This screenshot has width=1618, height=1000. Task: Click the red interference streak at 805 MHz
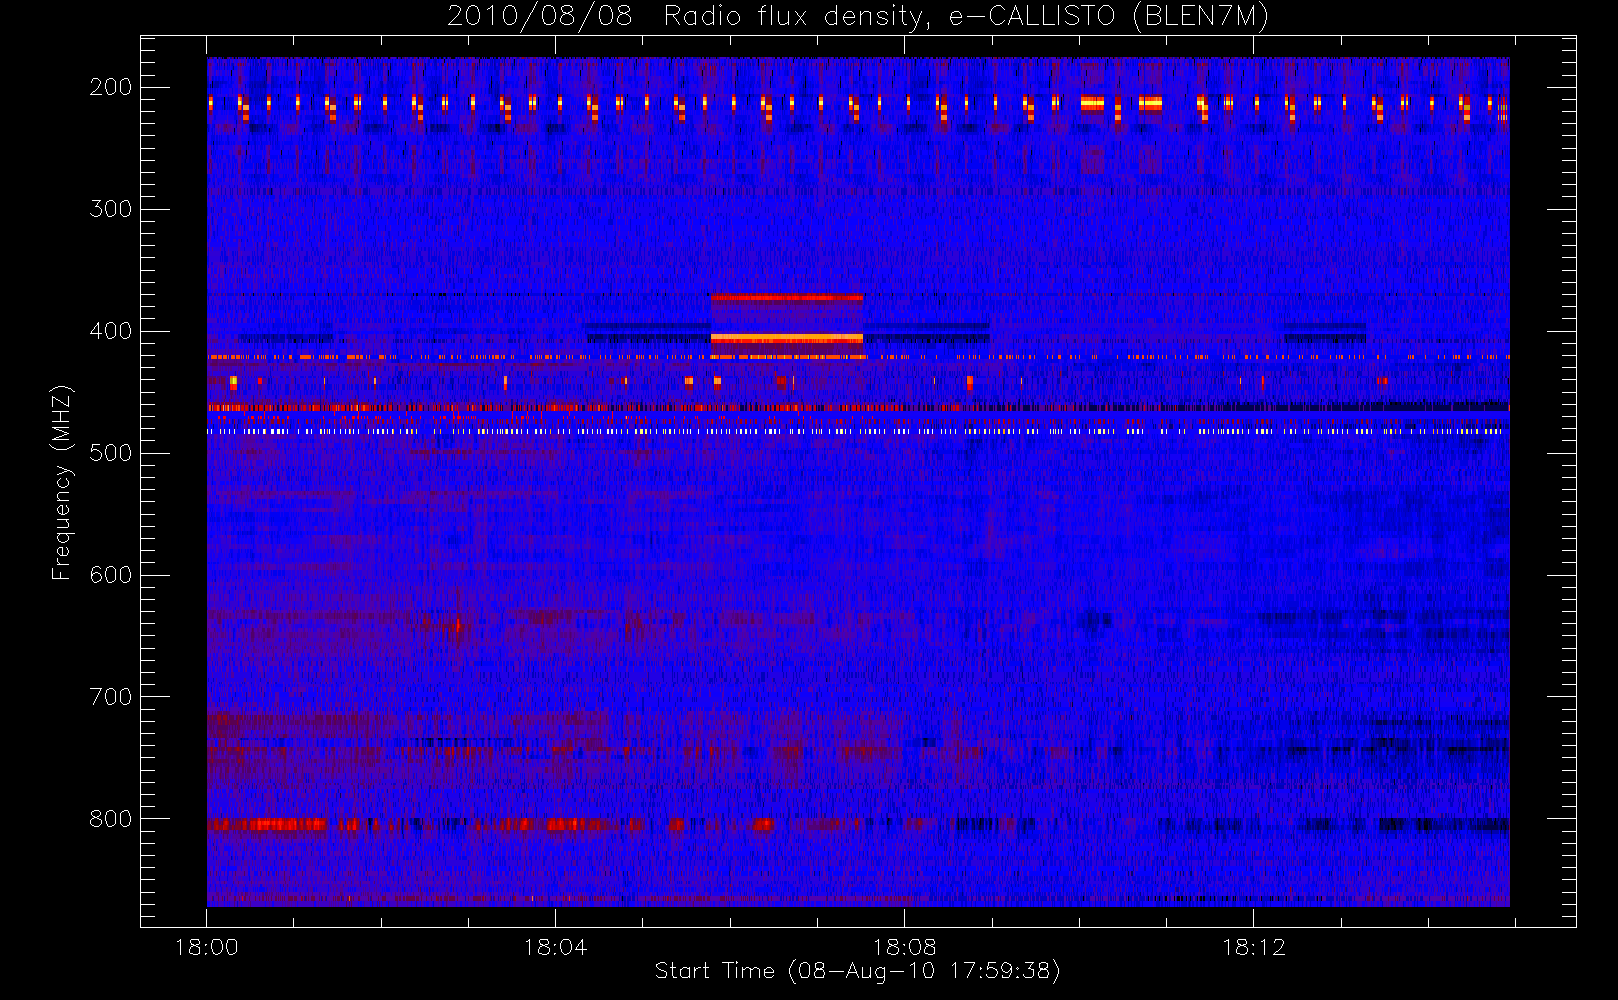267,824
